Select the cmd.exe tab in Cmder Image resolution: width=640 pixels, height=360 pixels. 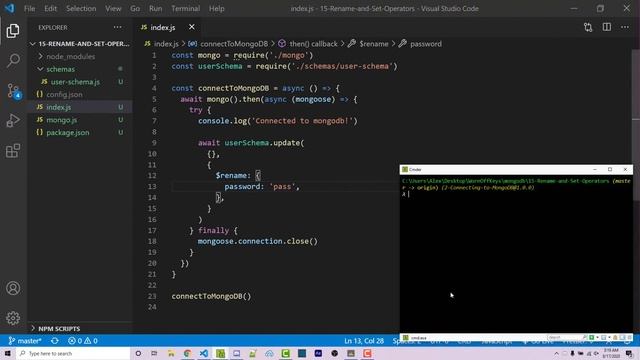pos(415,338)
